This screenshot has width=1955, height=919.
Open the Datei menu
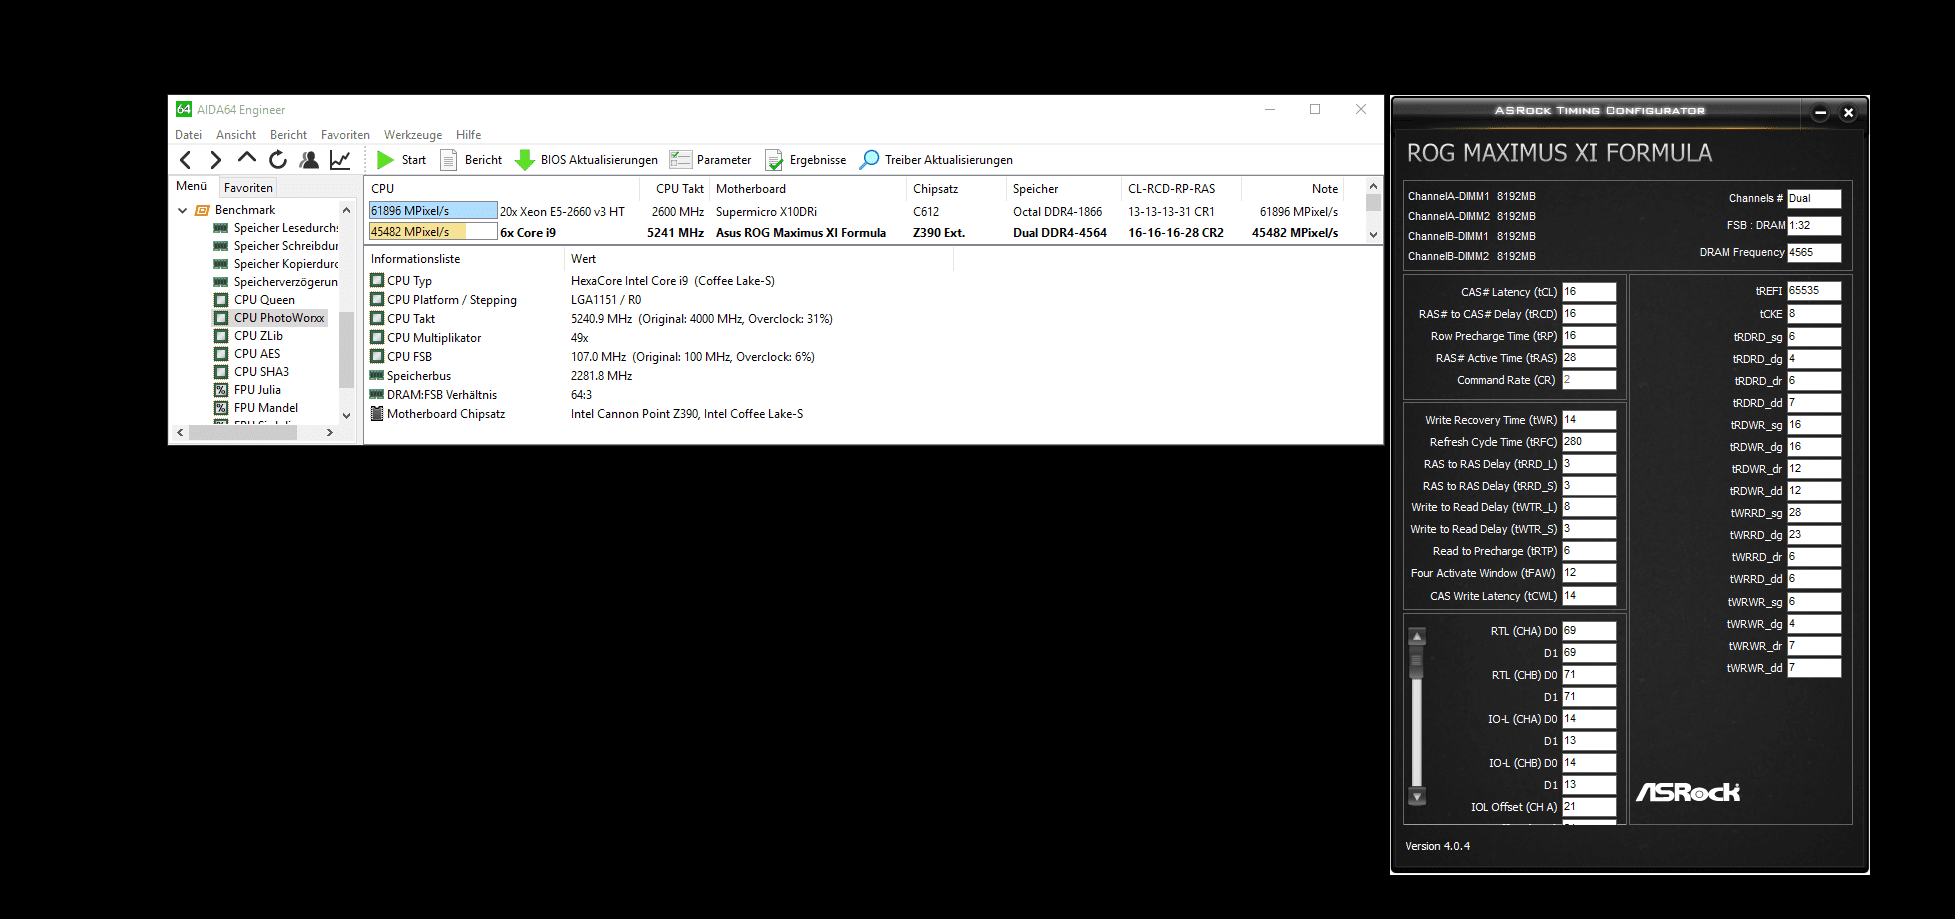coord(188,135)
